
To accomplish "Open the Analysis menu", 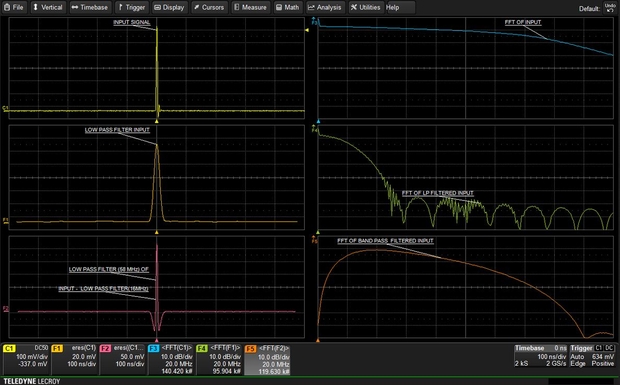I will tap(325, 7).
